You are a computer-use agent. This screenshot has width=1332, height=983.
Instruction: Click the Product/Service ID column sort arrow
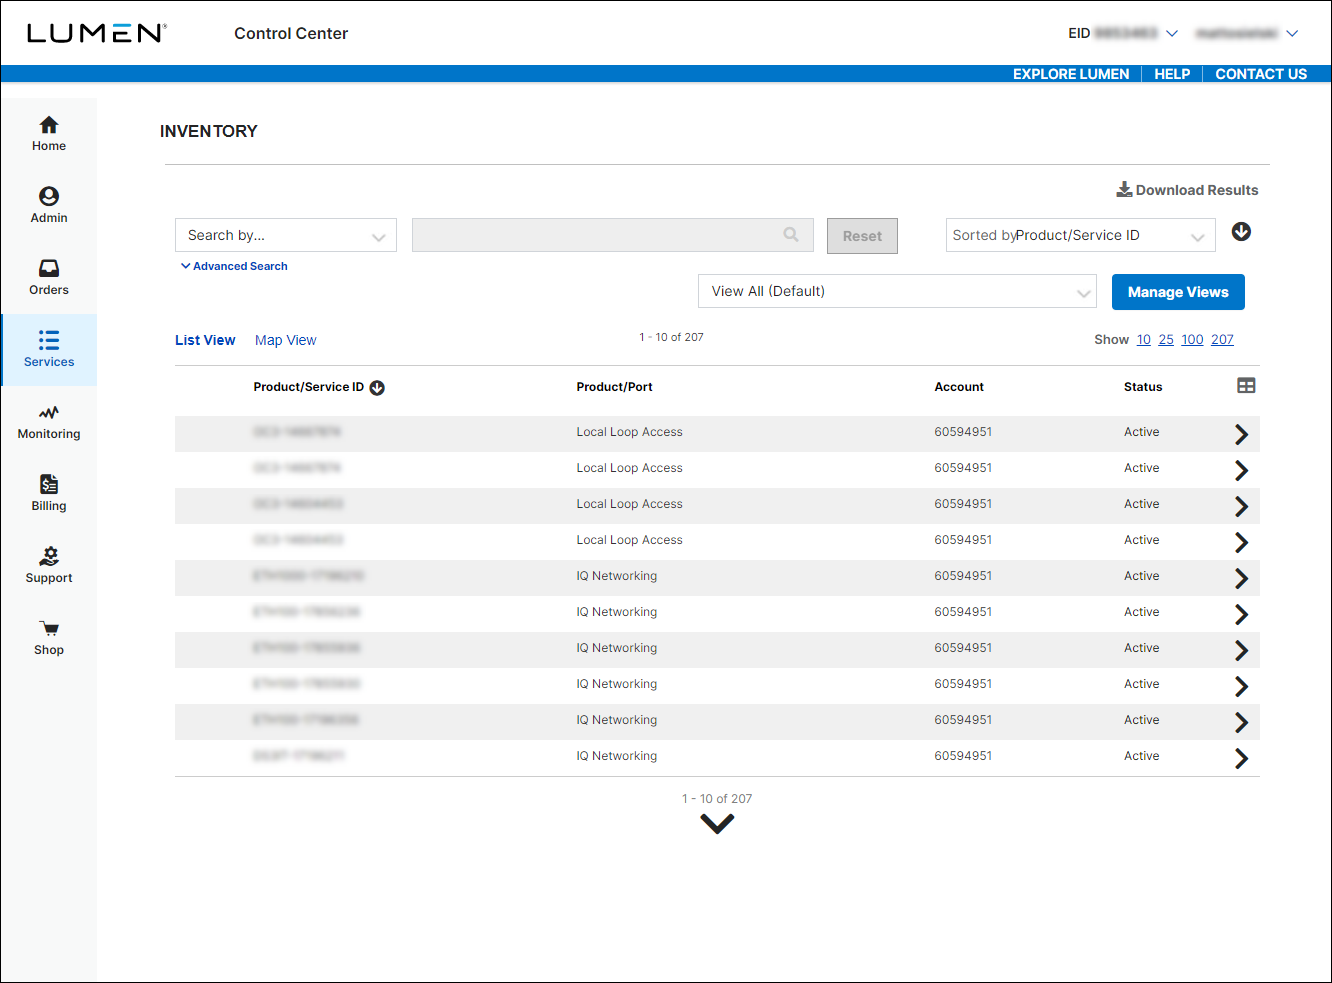[x=377, y=388]
